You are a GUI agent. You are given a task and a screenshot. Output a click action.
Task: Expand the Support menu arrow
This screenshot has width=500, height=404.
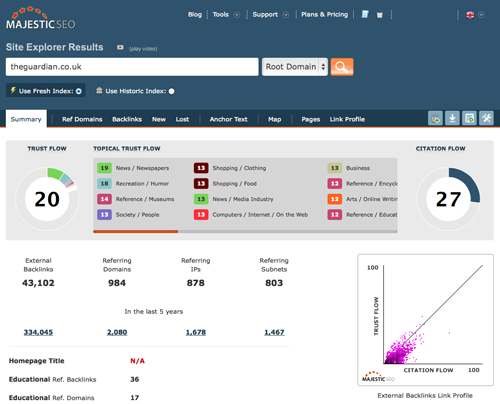pos(286,15)
